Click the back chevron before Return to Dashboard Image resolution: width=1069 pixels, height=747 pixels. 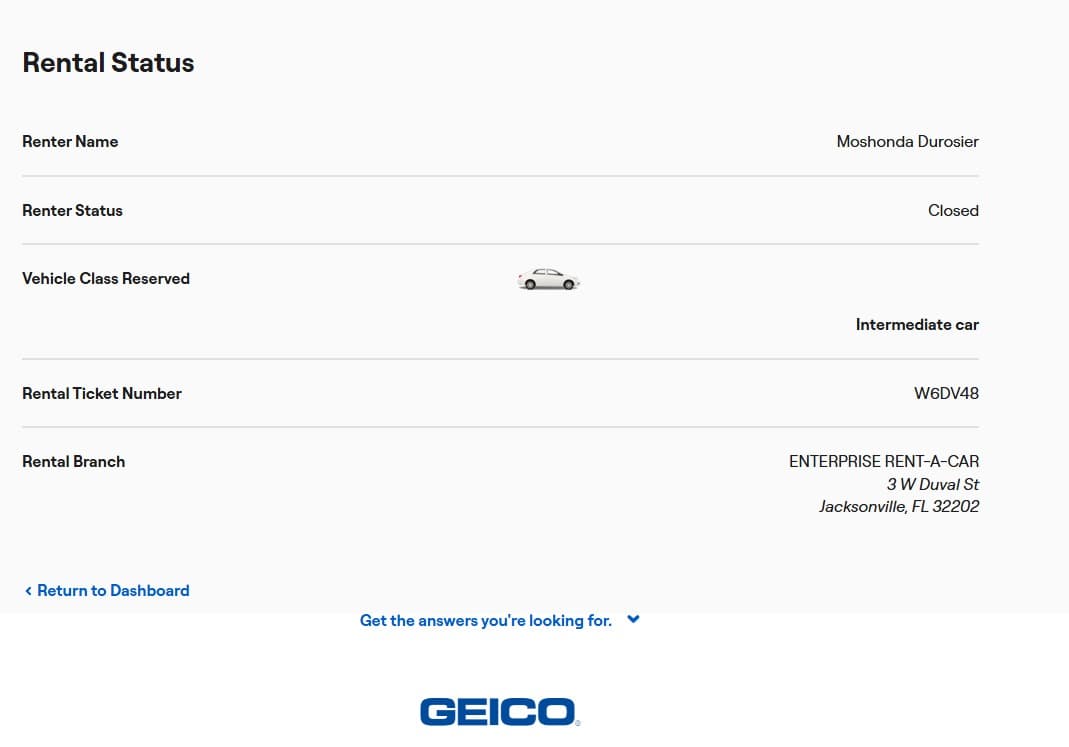28,591
